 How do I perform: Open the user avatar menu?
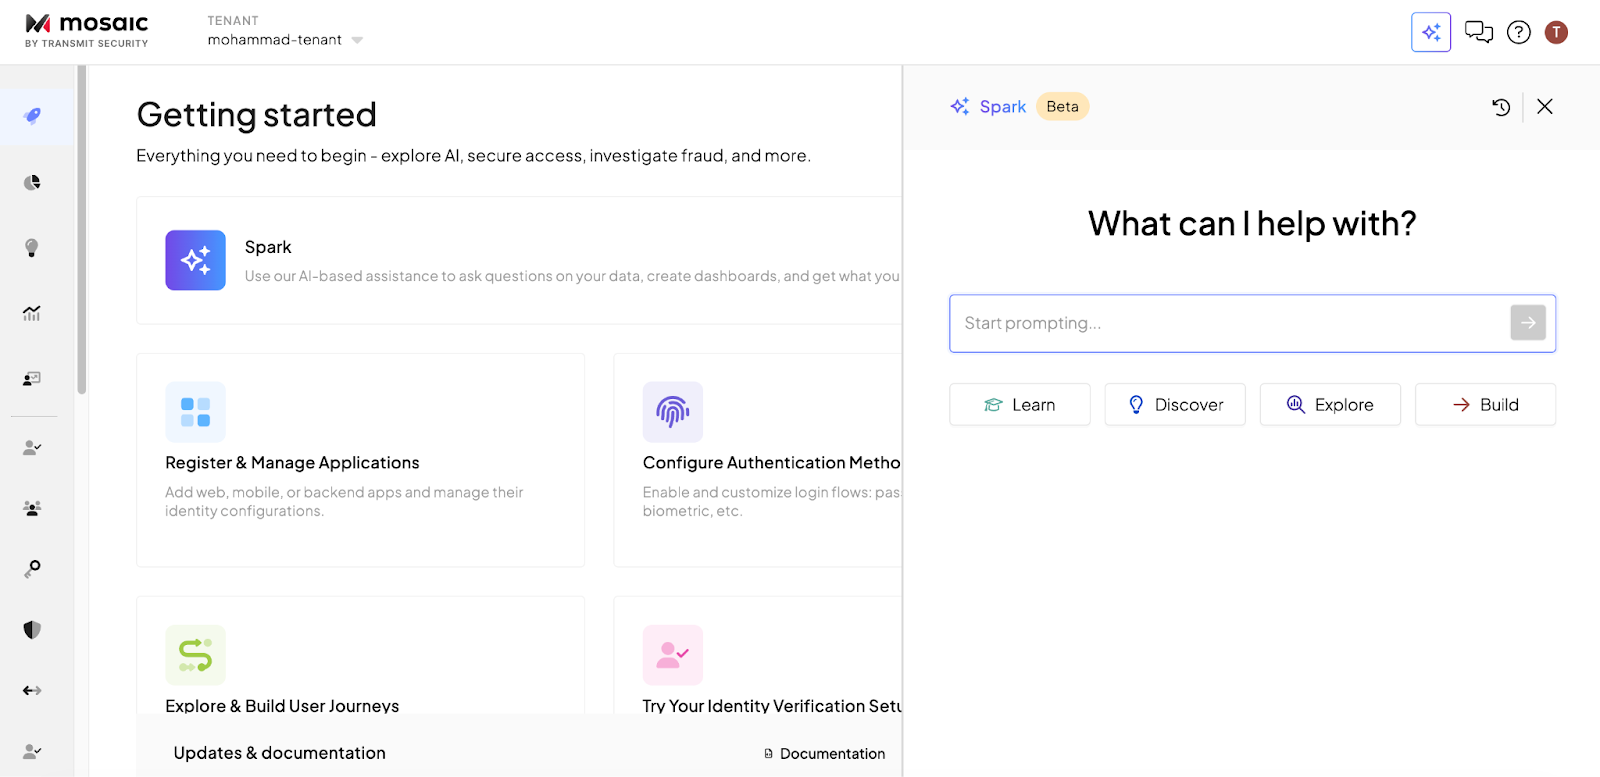point(1556,33)
